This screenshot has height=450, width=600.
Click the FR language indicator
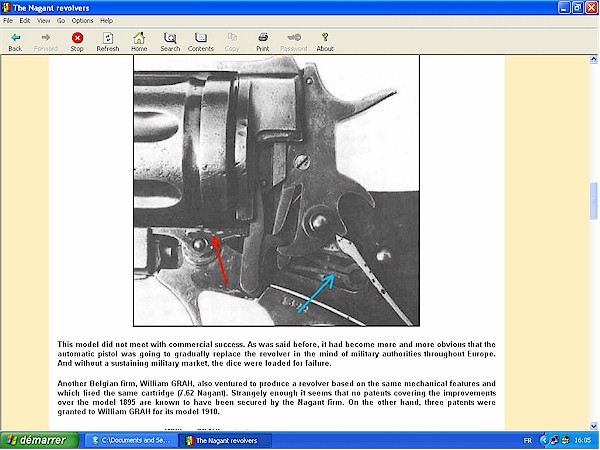(527, 441)
